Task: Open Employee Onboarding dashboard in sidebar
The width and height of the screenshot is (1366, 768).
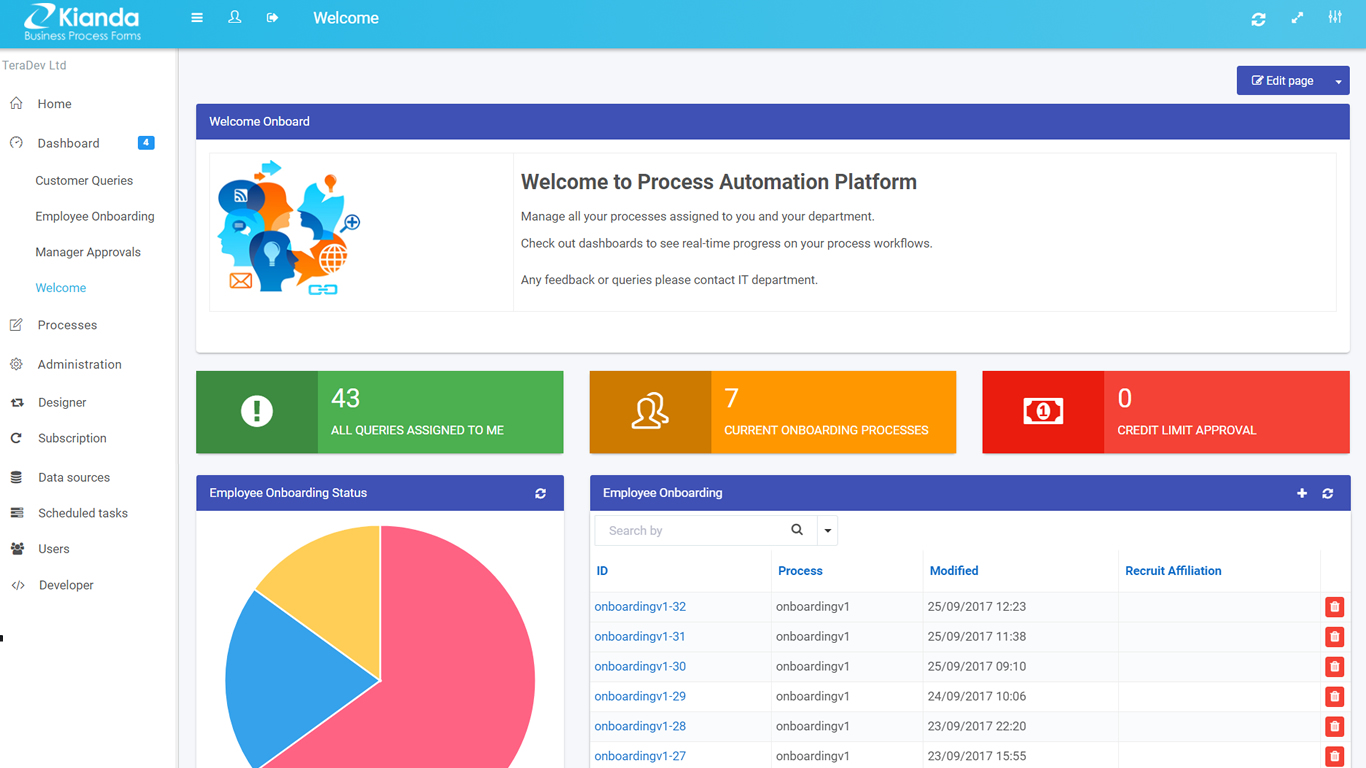Action: (95, 216)
